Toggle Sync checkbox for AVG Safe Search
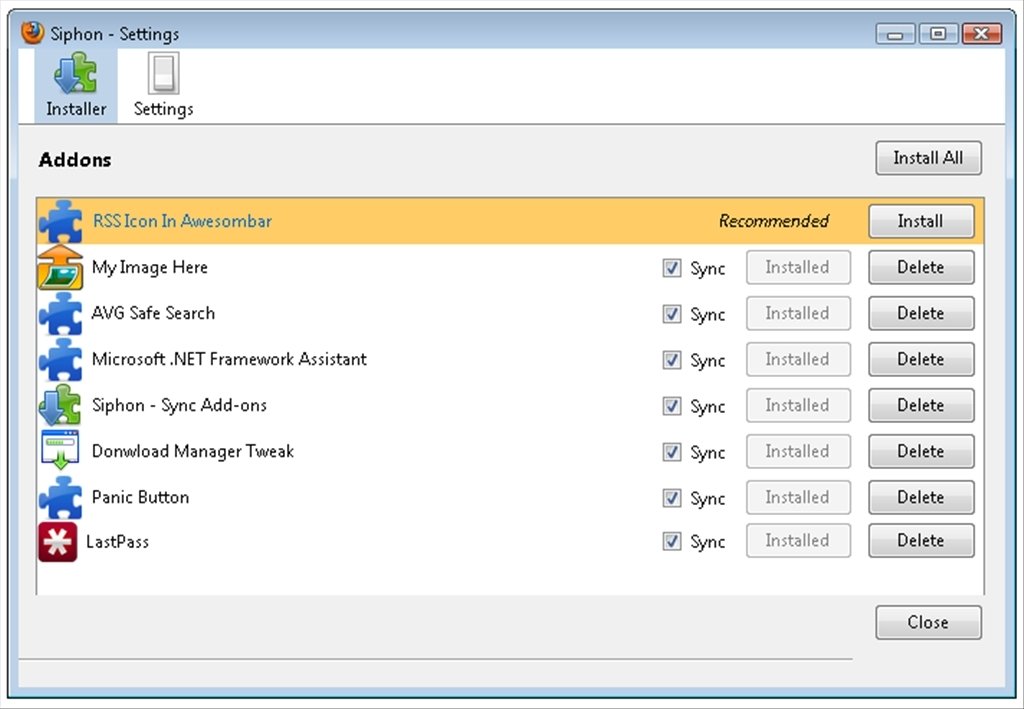This screenshot has height=709, width=1024. (x=671, y=314)
